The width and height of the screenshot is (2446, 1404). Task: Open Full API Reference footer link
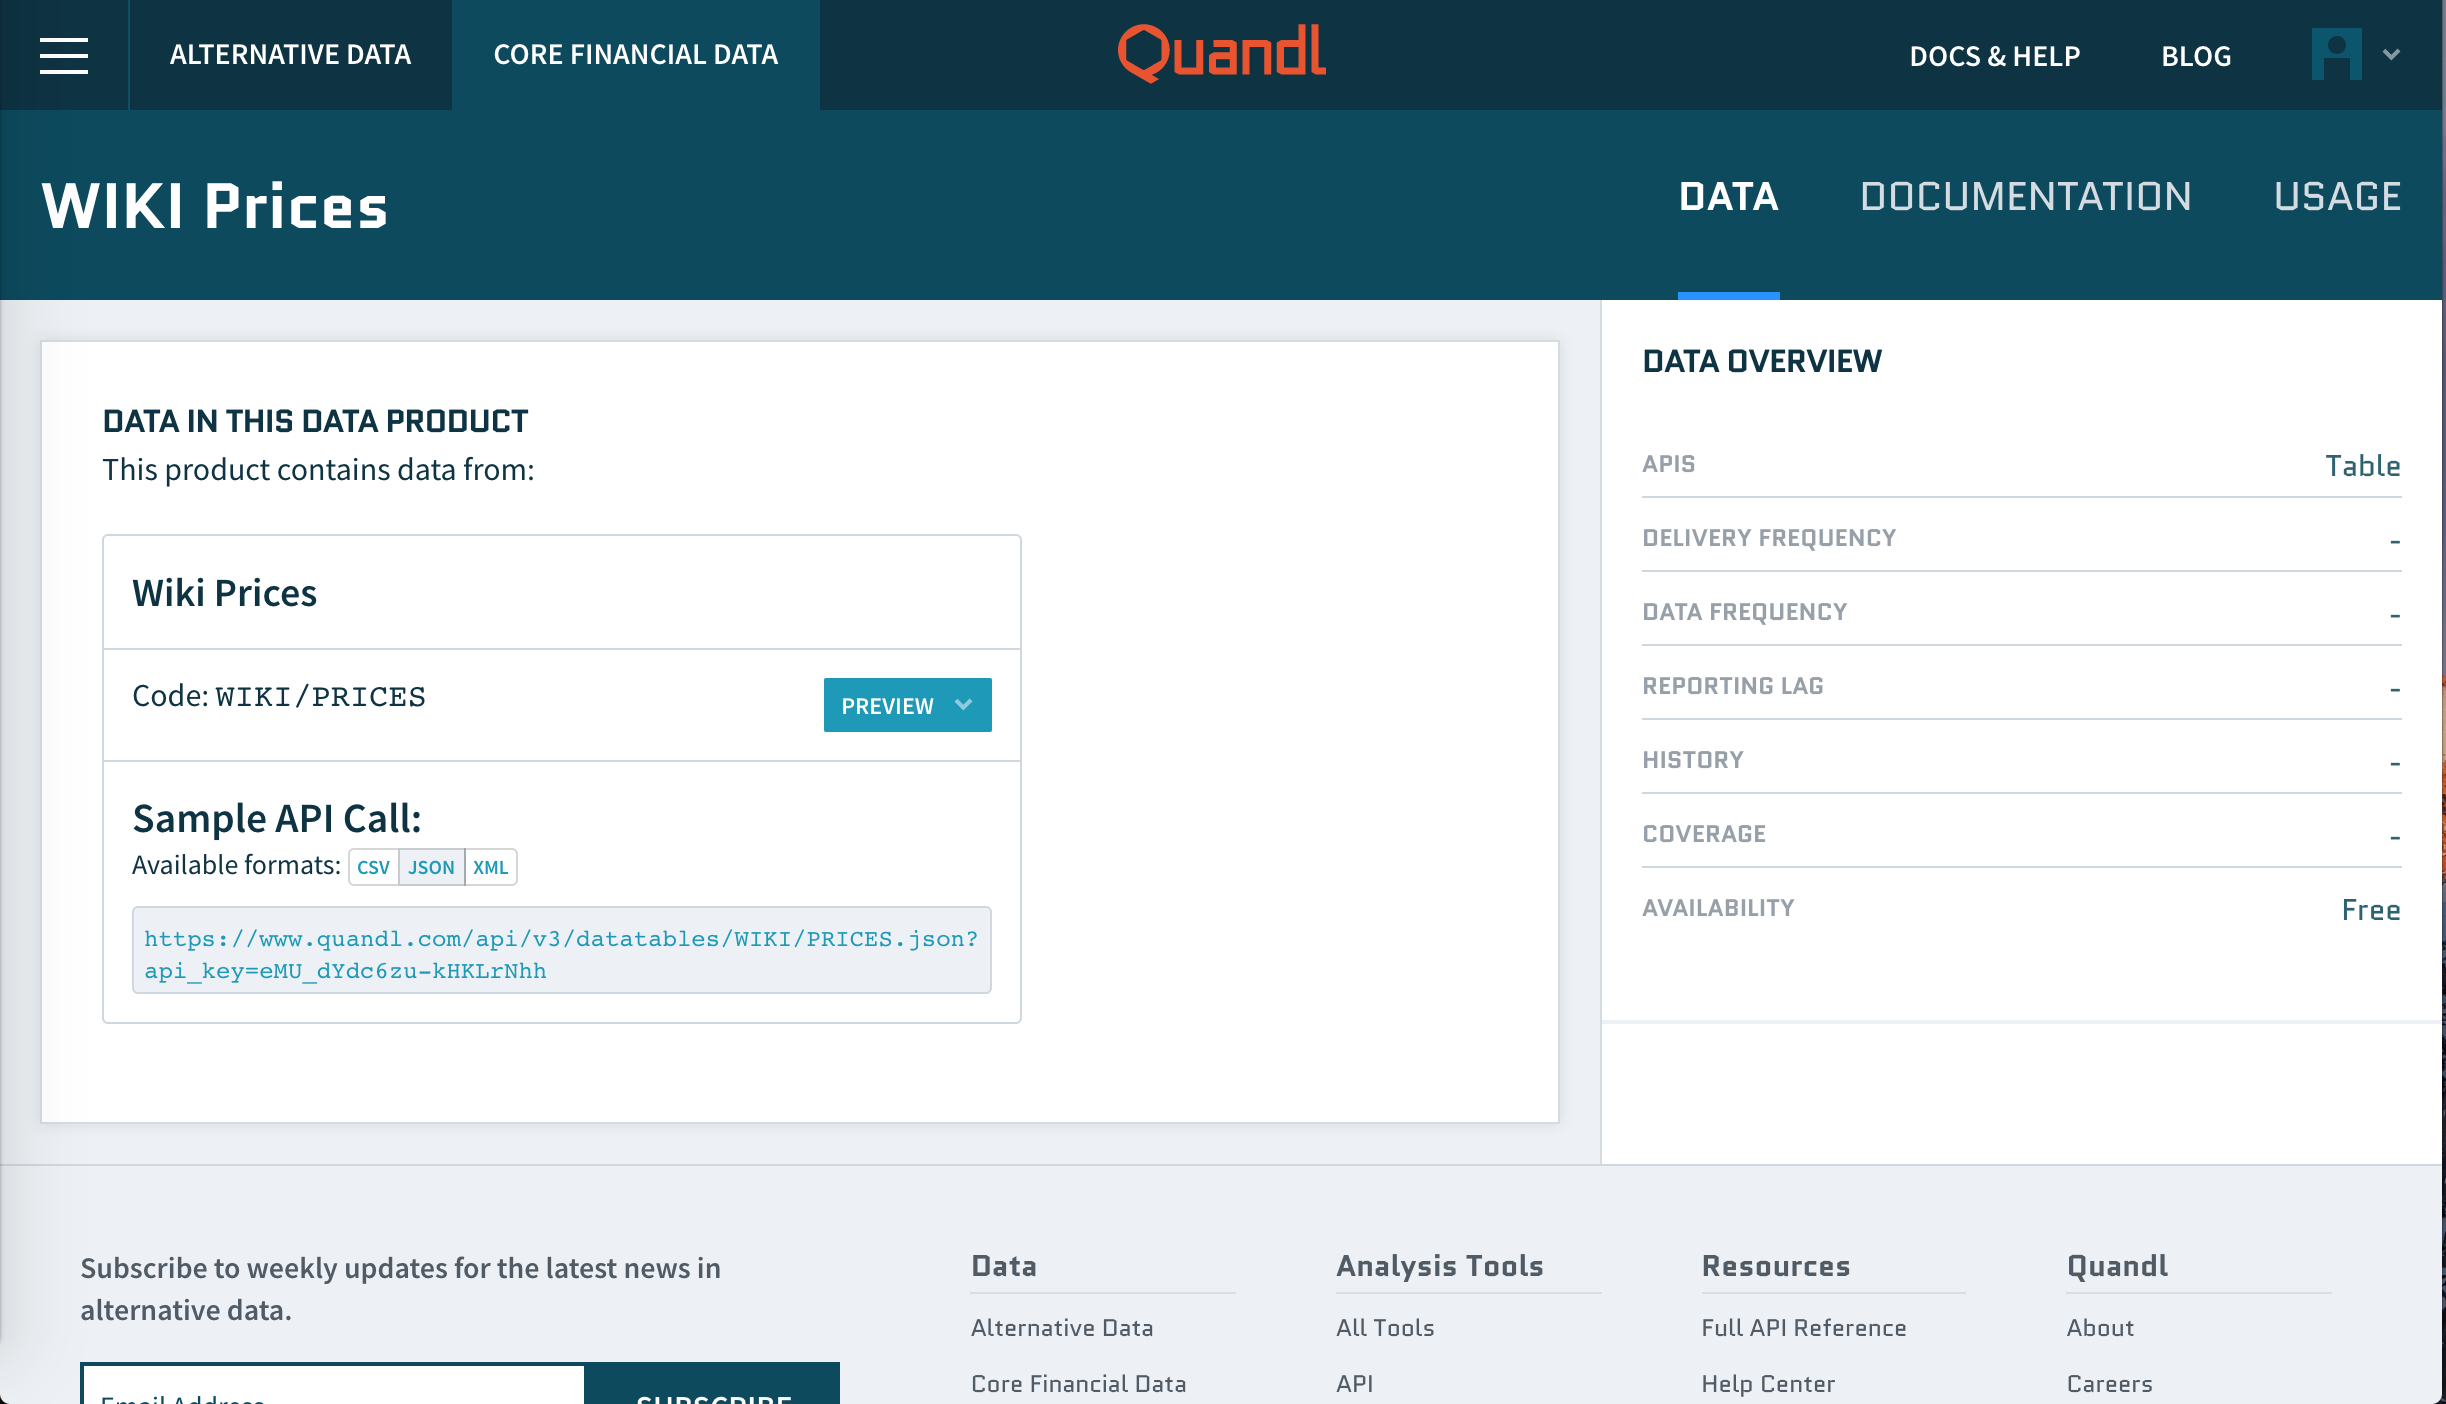(x=1803, y=1328)
